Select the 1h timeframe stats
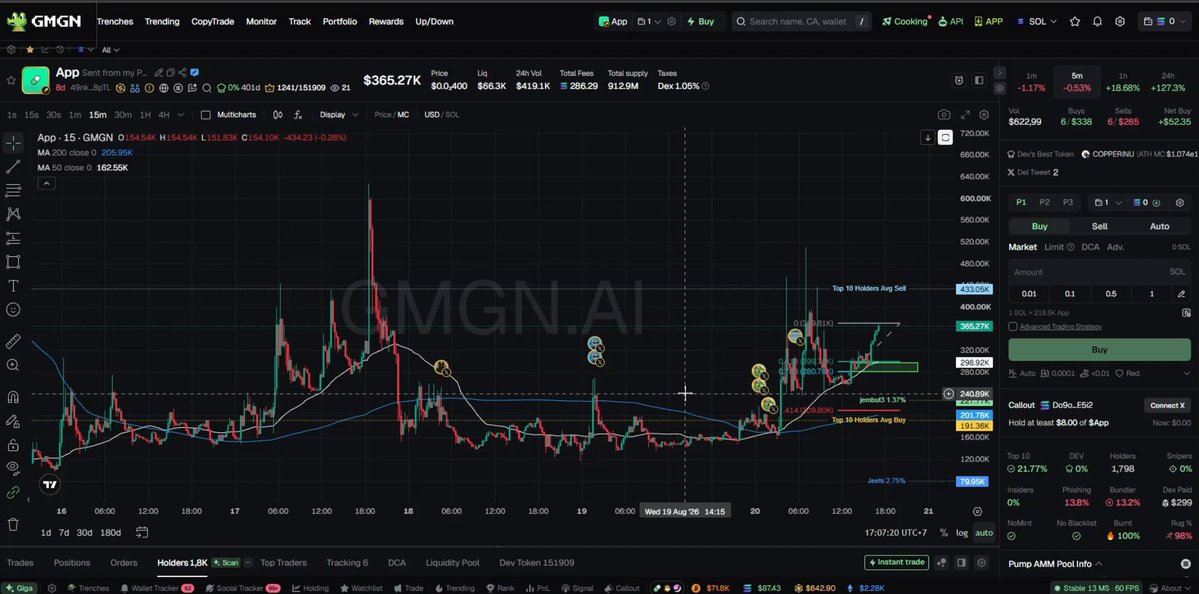 click(x=1123, y=82)
